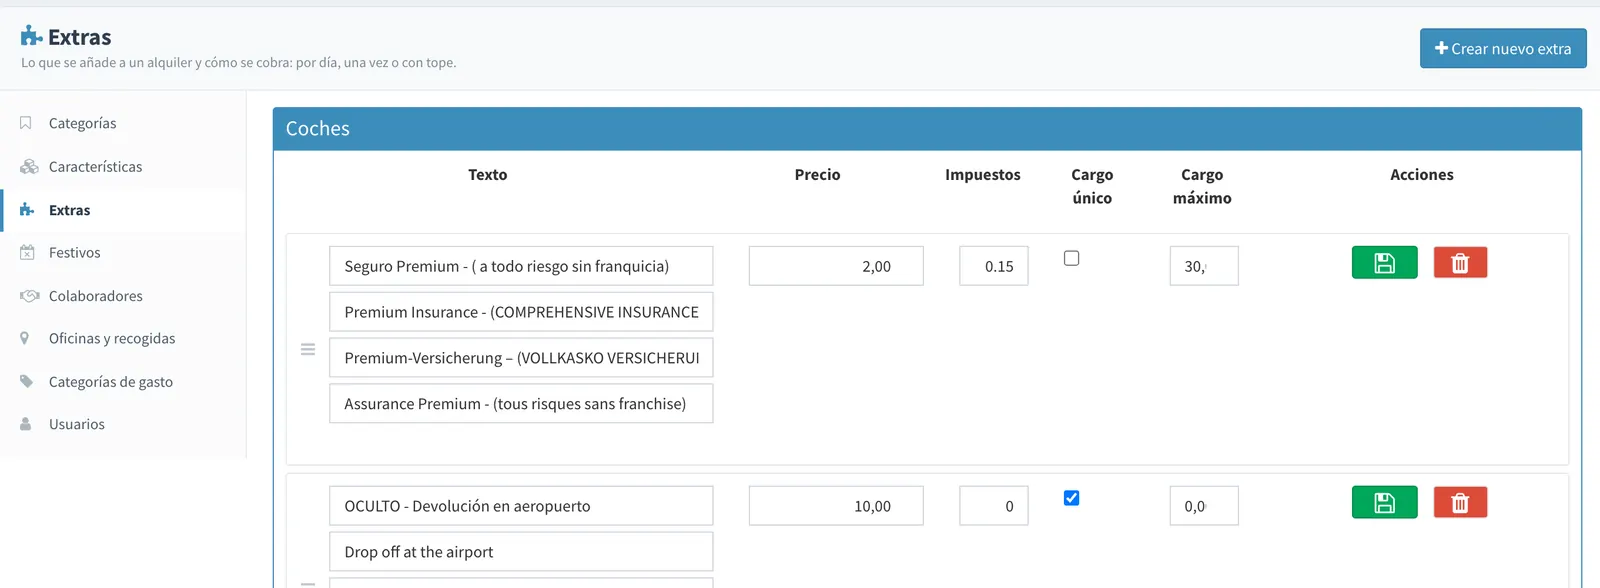
Task: Click the Extras puzzle icon in sidebar
Action: click(27, 210)
